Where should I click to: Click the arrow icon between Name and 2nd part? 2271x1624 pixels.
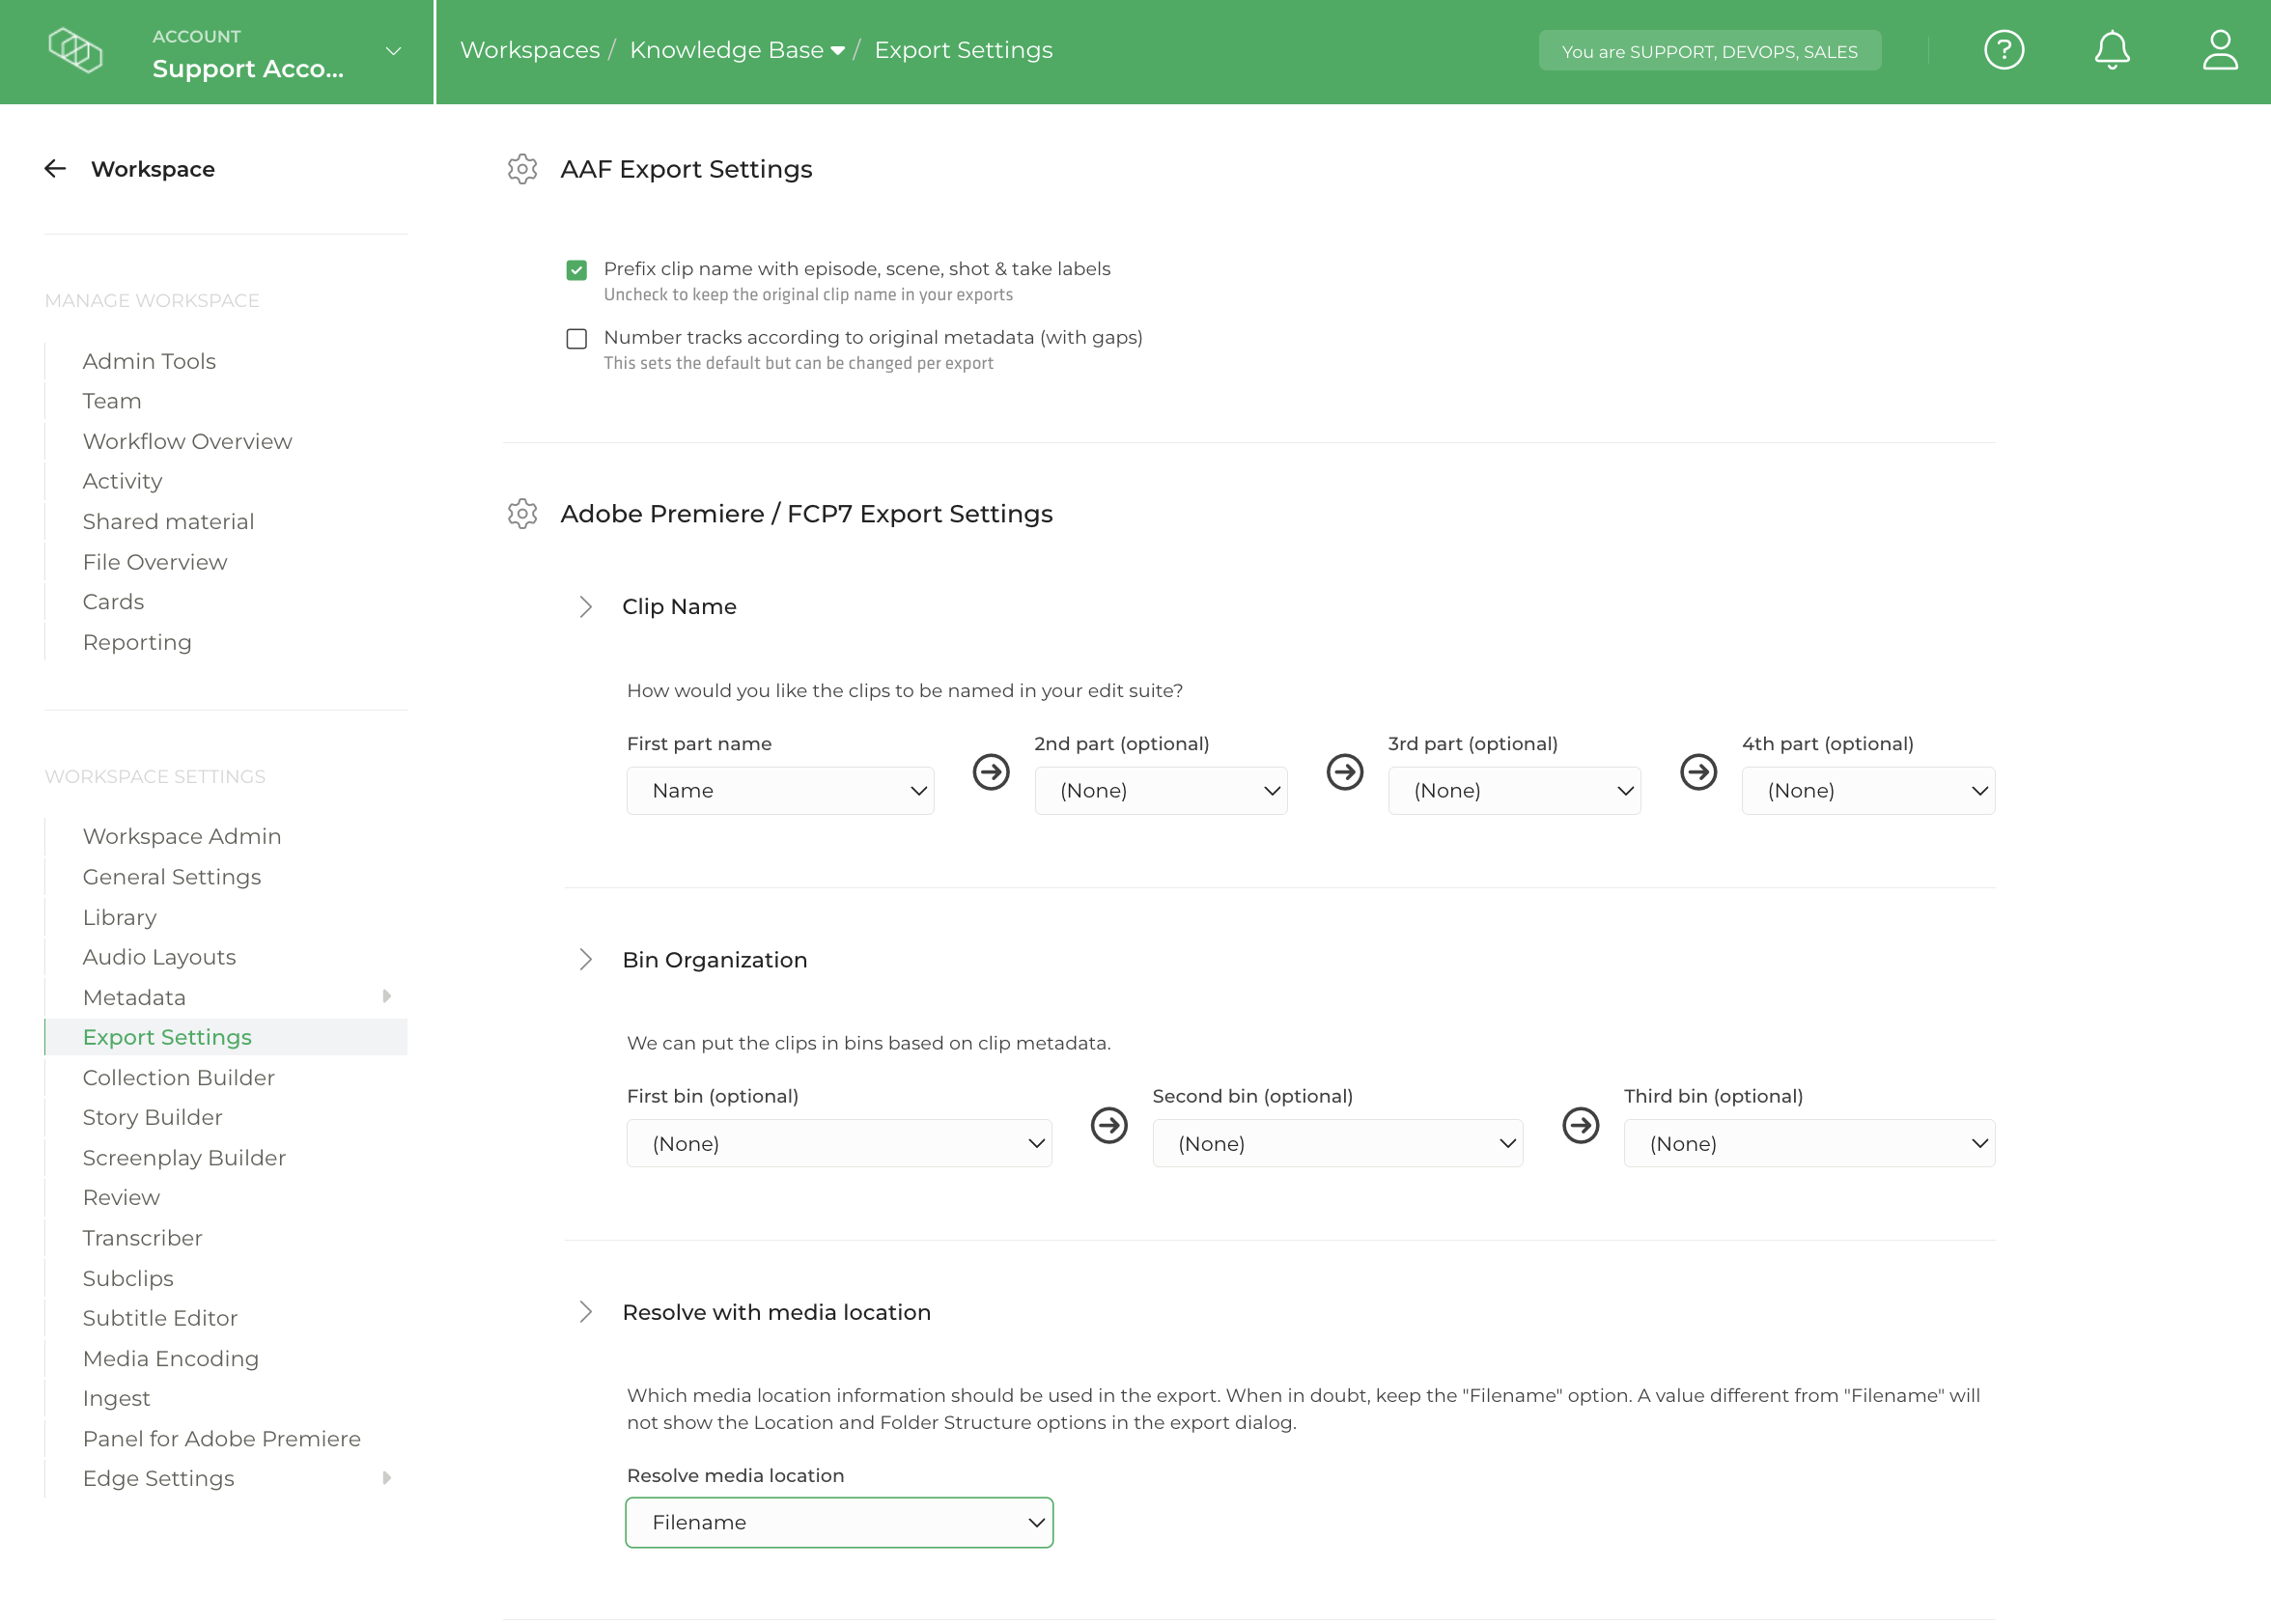point(991,772)
